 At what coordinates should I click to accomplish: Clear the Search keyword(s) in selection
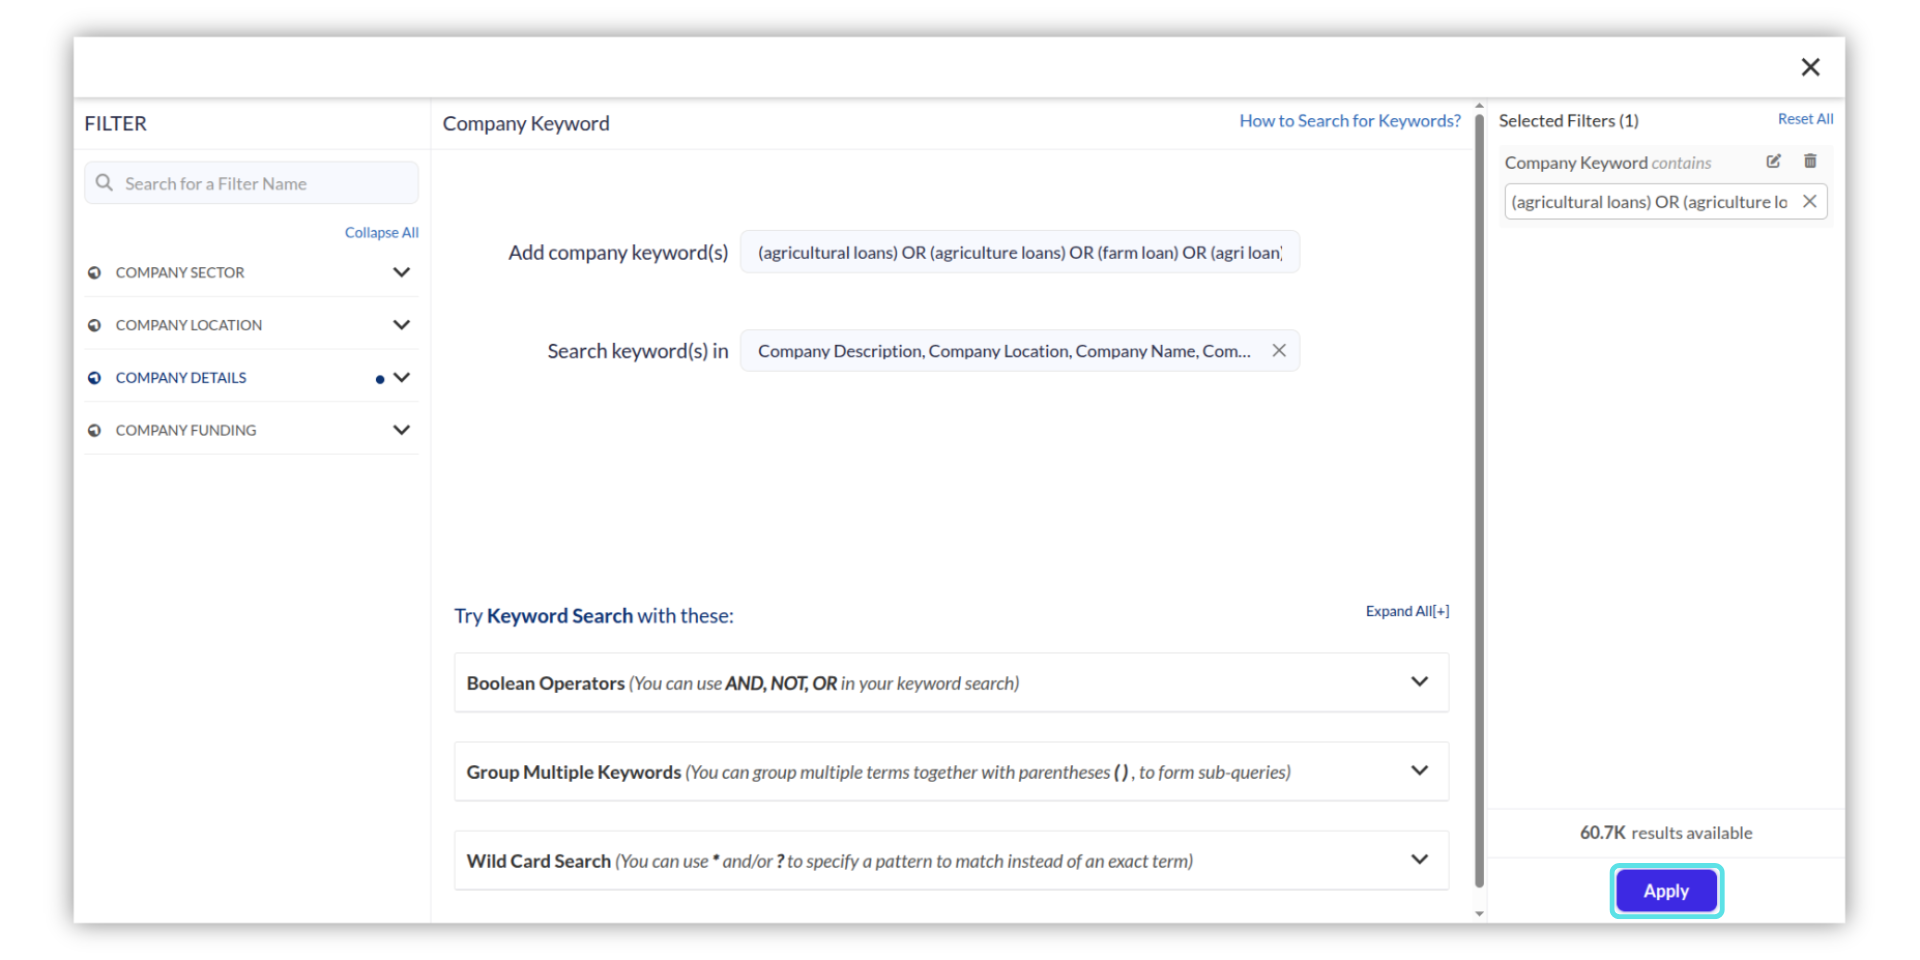(1279, 350)
